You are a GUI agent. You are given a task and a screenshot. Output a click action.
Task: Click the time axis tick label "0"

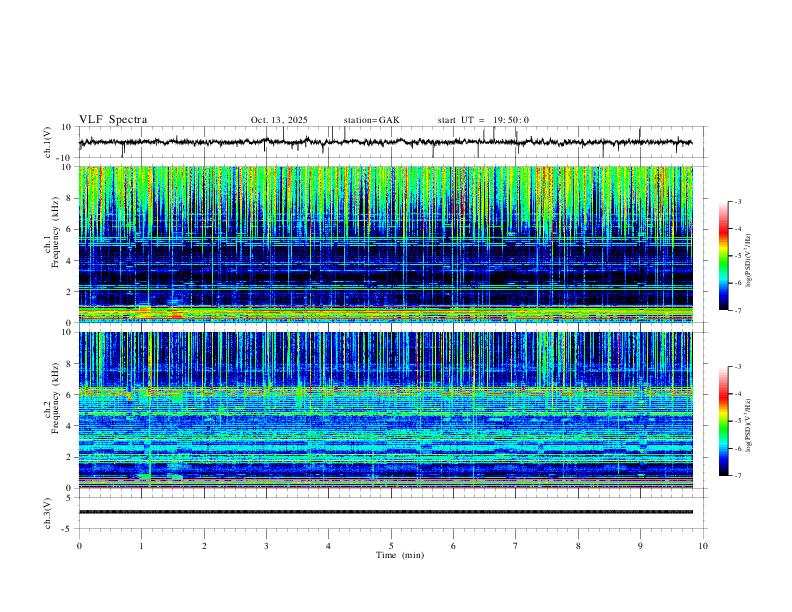click(x=79, y=546)
